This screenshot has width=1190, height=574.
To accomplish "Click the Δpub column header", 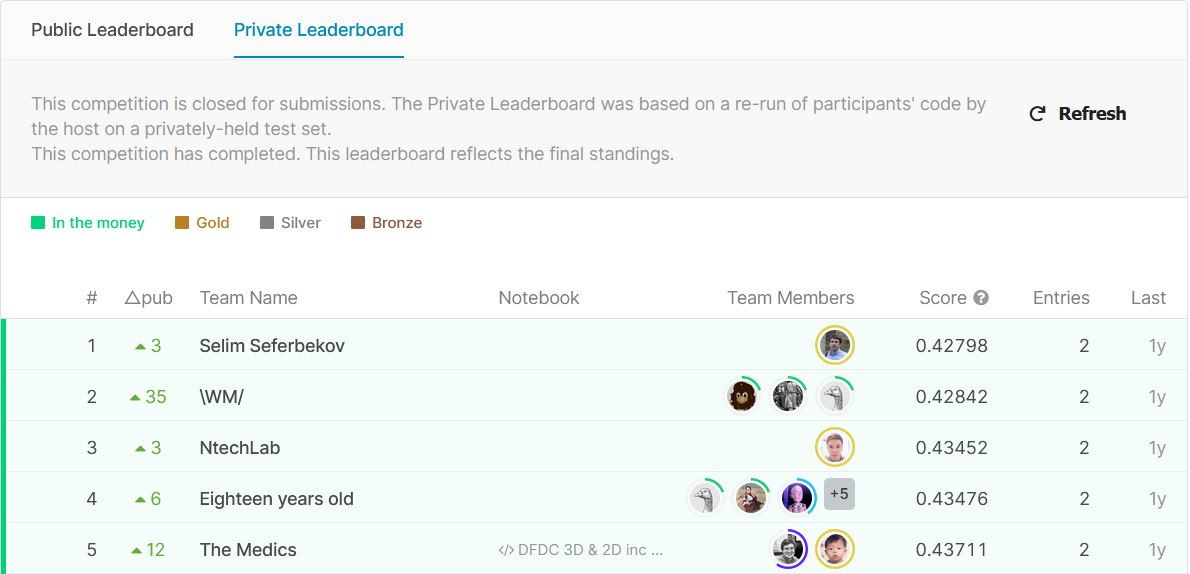I will (148, 298).
